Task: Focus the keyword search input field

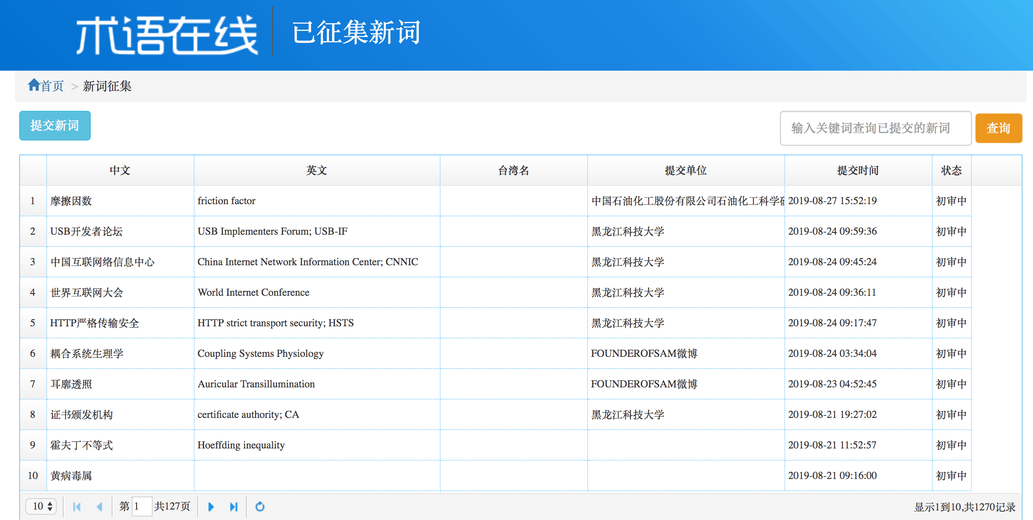Action: click(x=876, y=128)
